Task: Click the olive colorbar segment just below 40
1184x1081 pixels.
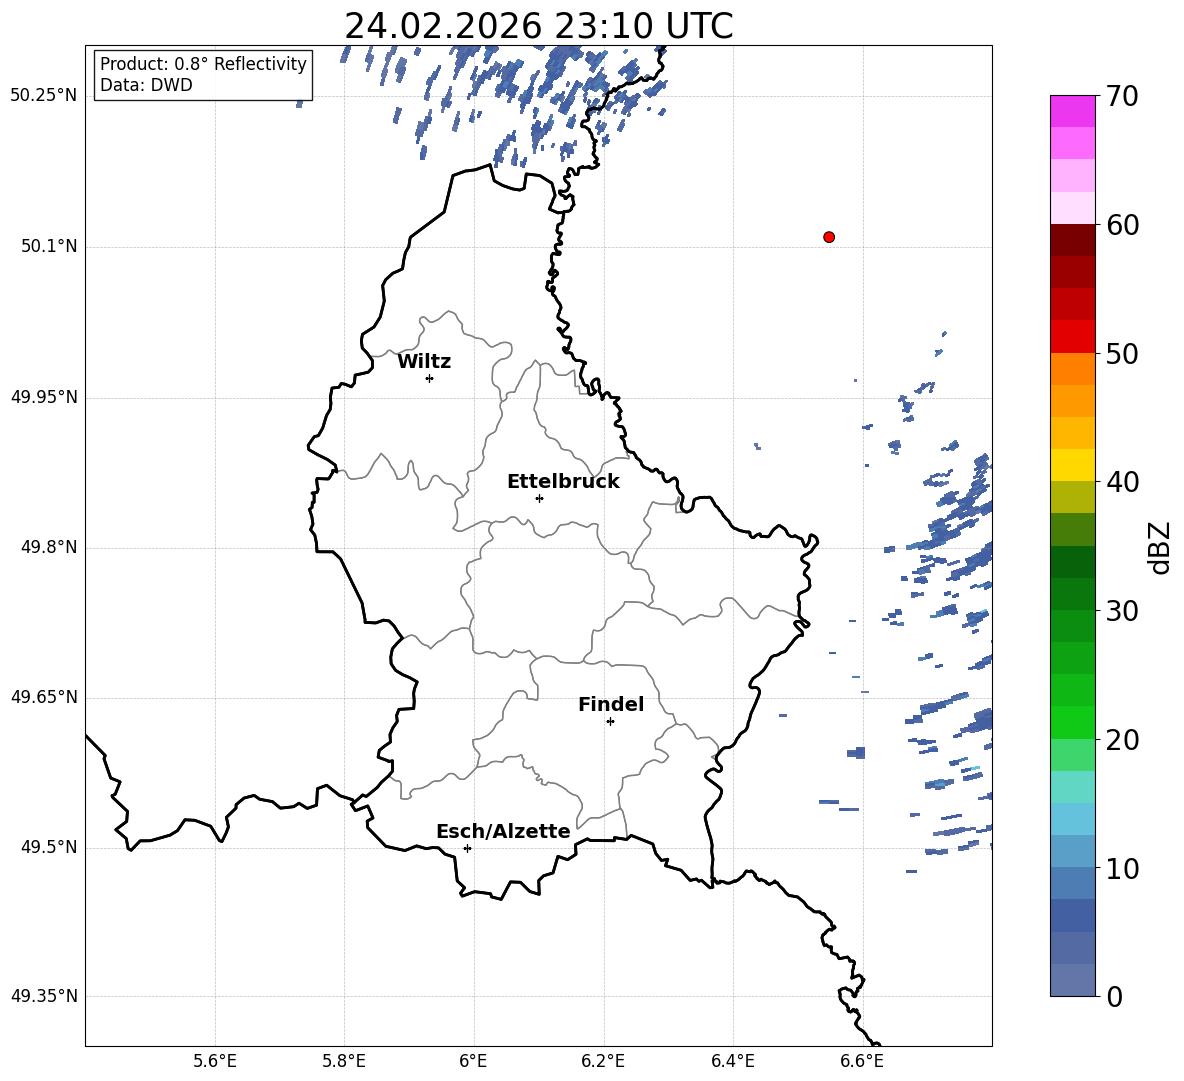Action: coord(1072,497)
